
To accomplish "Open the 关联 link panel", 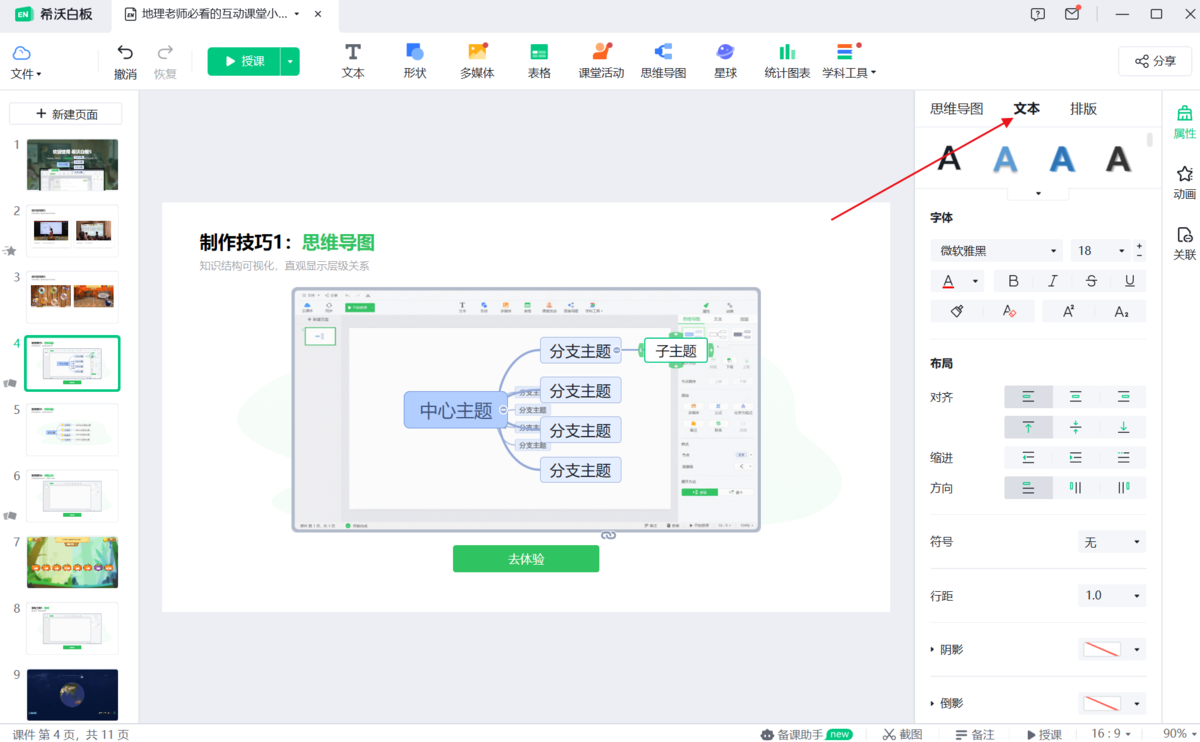I will [x=1184, y=243].
